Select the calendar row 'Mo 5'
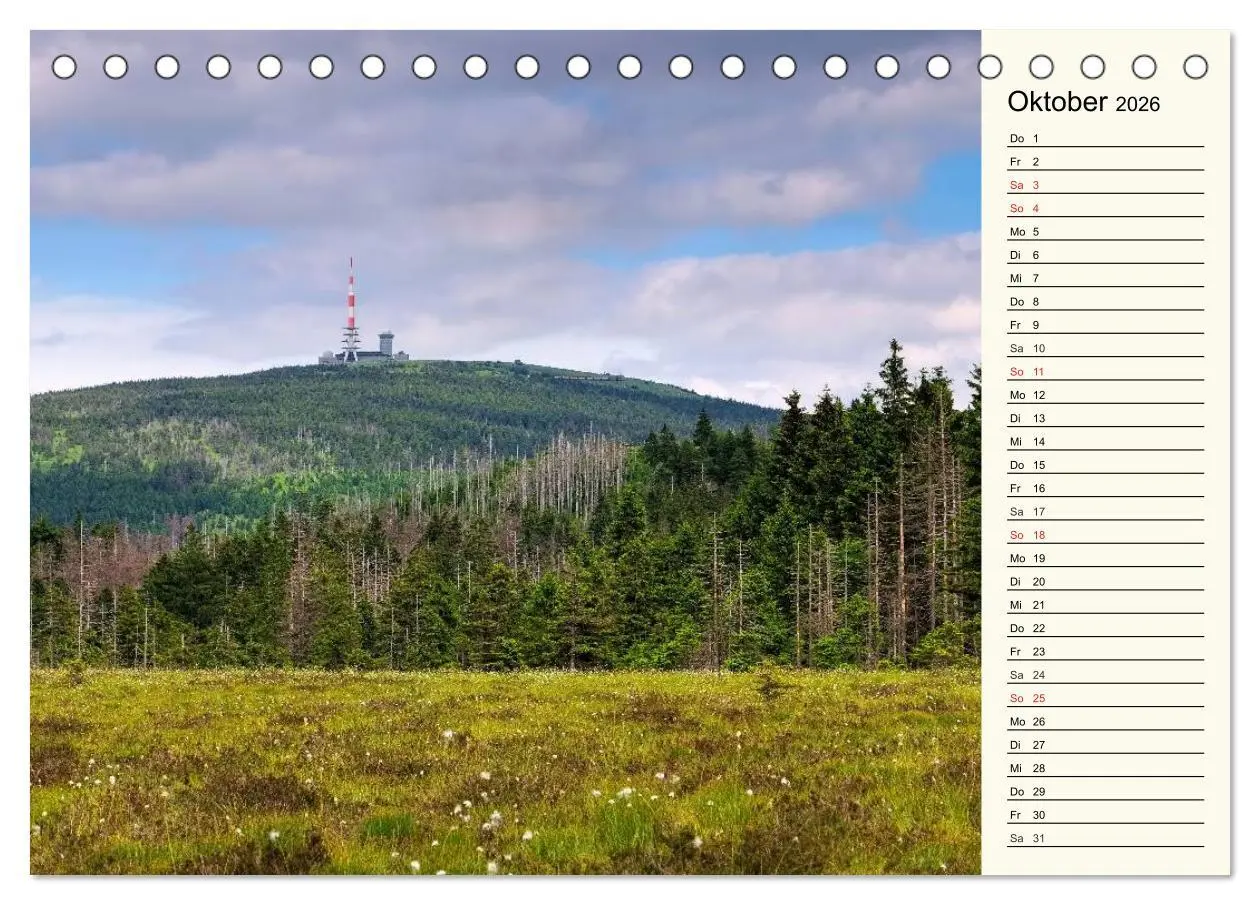The height and width of the screenshot is (905, 1260). point(1105,231)
